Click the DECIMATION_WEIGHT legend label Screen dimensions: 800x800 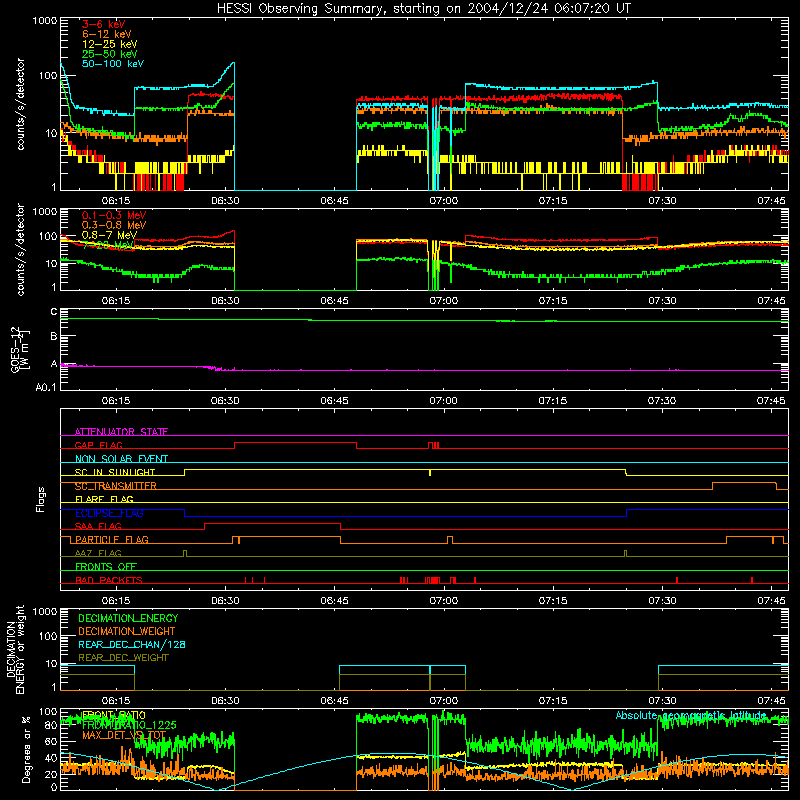pos(127,631)
